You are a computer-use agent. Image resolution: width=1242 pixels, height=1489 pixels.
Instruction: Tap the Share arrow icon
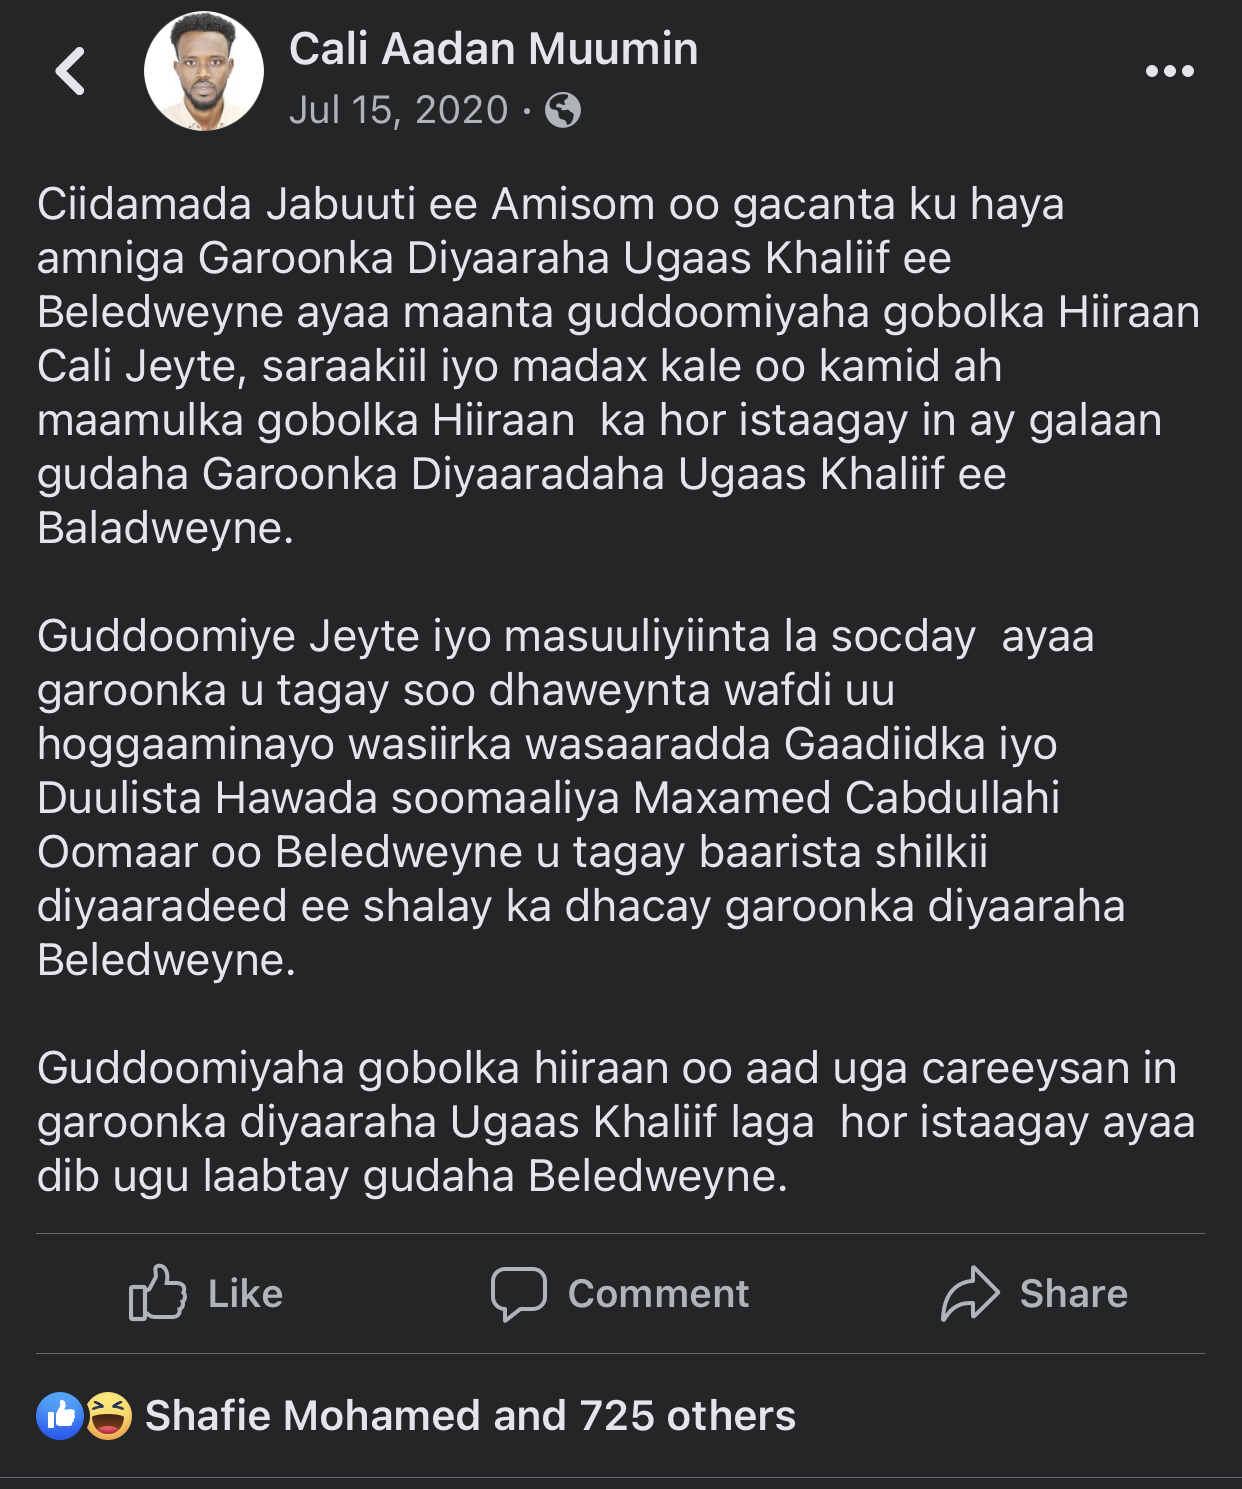coord(970,1293)
